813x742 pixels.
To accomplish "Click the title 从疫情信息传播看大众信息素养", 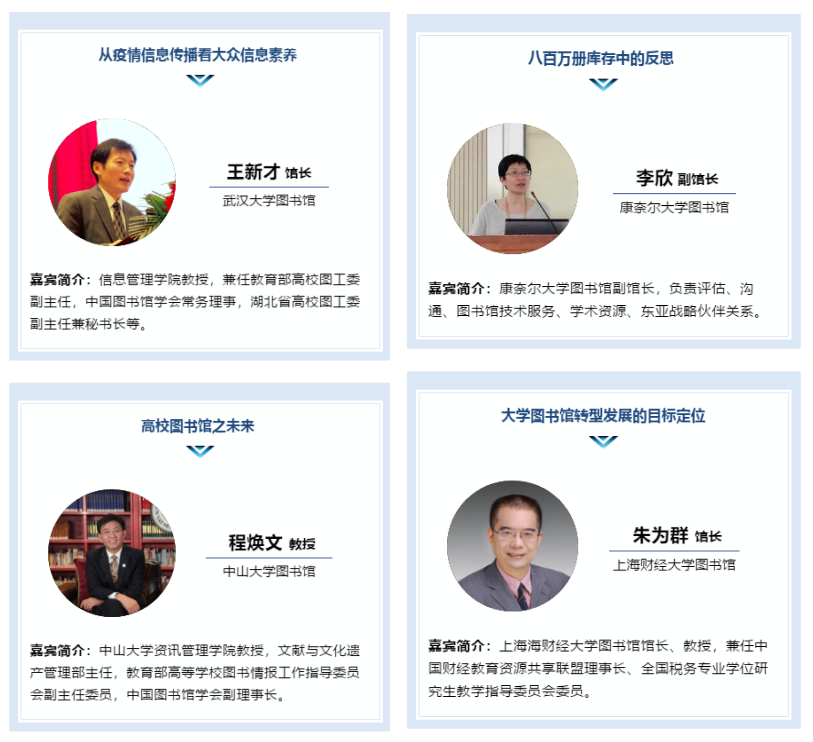I will pos(198,55).
